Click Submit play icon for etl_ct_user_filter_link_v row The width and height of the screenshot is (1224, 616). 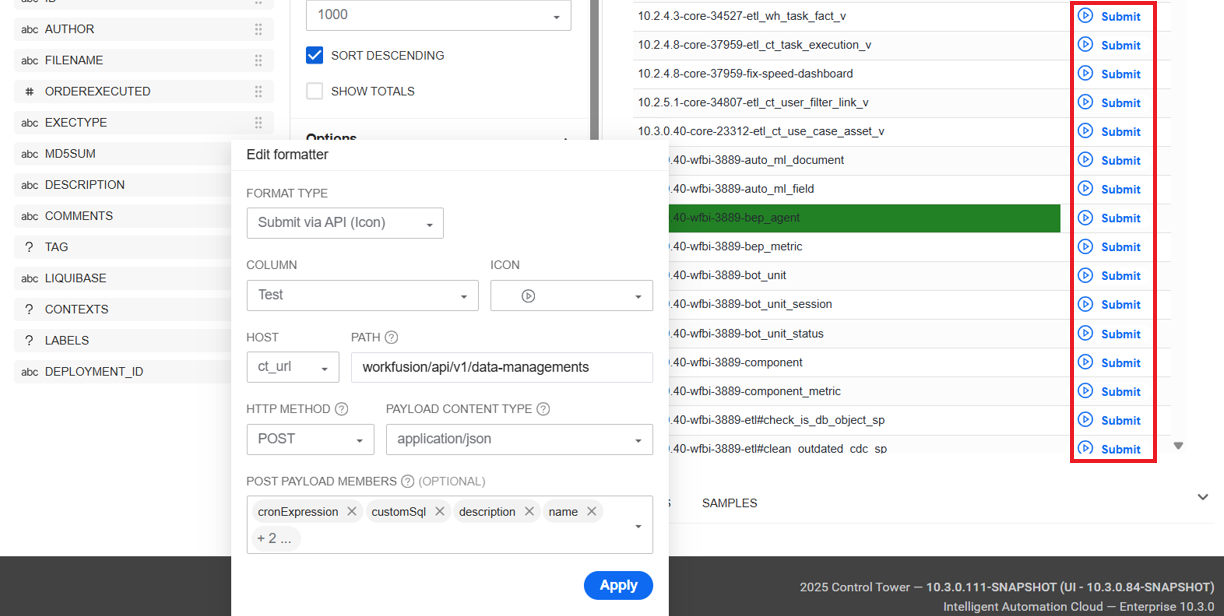coord(1085,102)
